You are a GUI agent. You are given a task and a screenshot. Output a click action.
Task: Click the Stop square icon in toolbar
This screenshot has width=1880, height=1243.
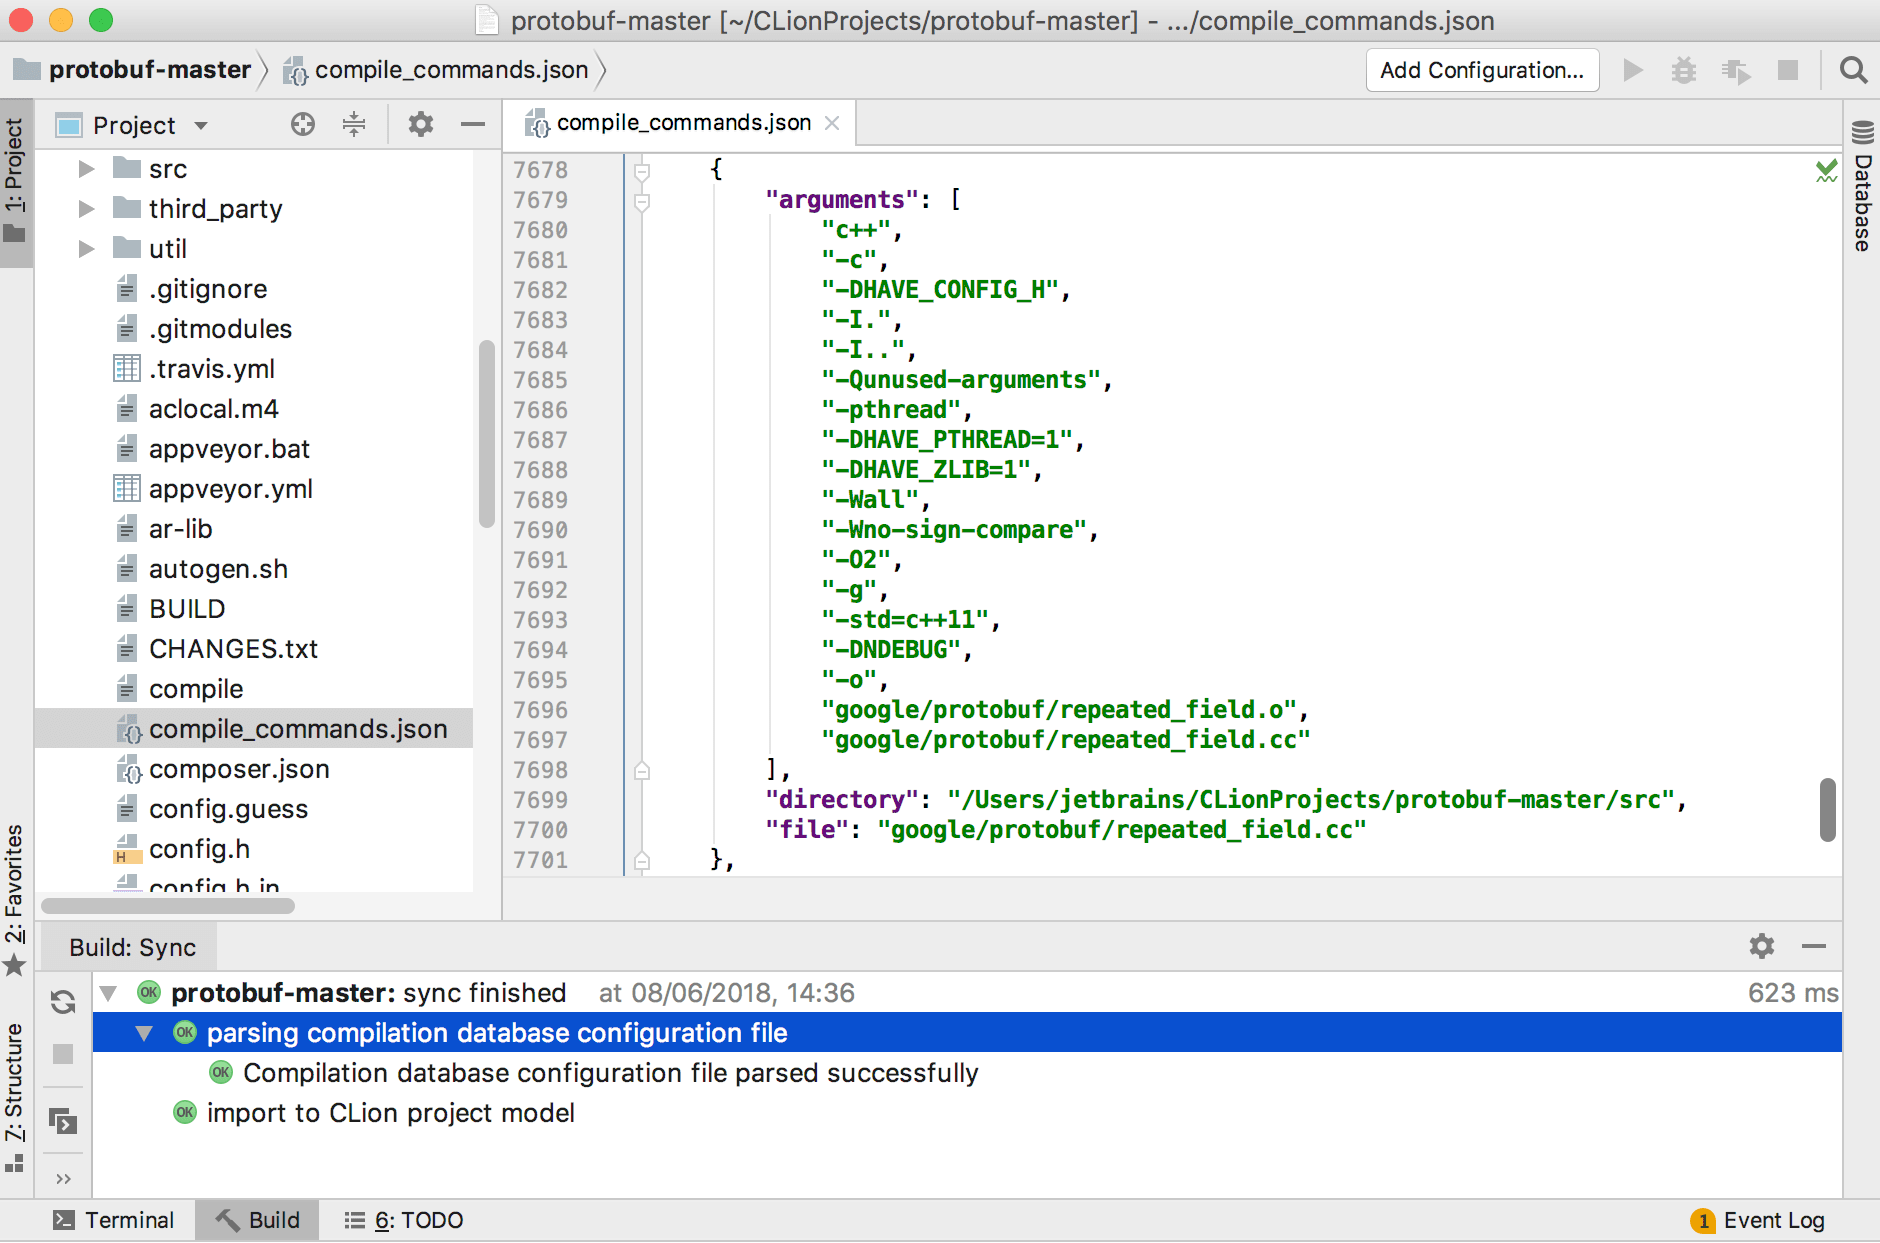(1788, 70)
